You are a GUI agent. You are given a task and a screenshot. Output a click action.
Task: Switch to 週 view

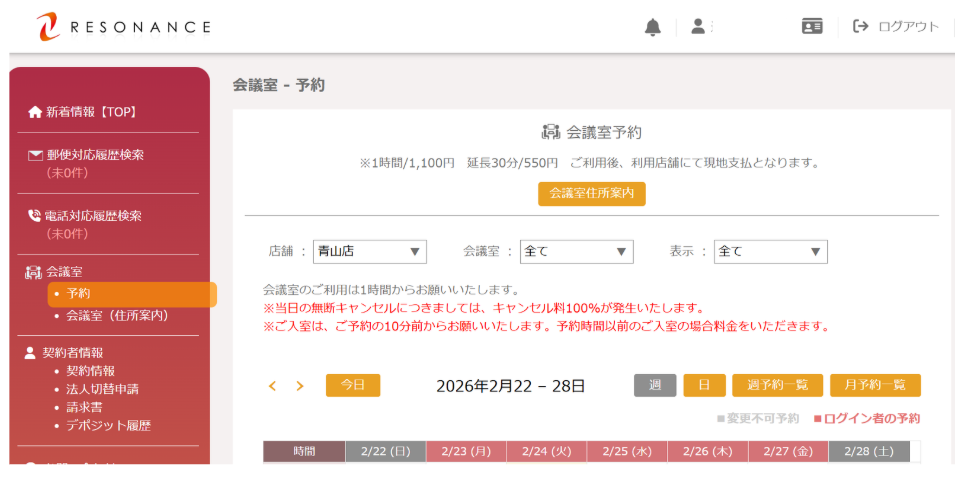coord(655,385)
